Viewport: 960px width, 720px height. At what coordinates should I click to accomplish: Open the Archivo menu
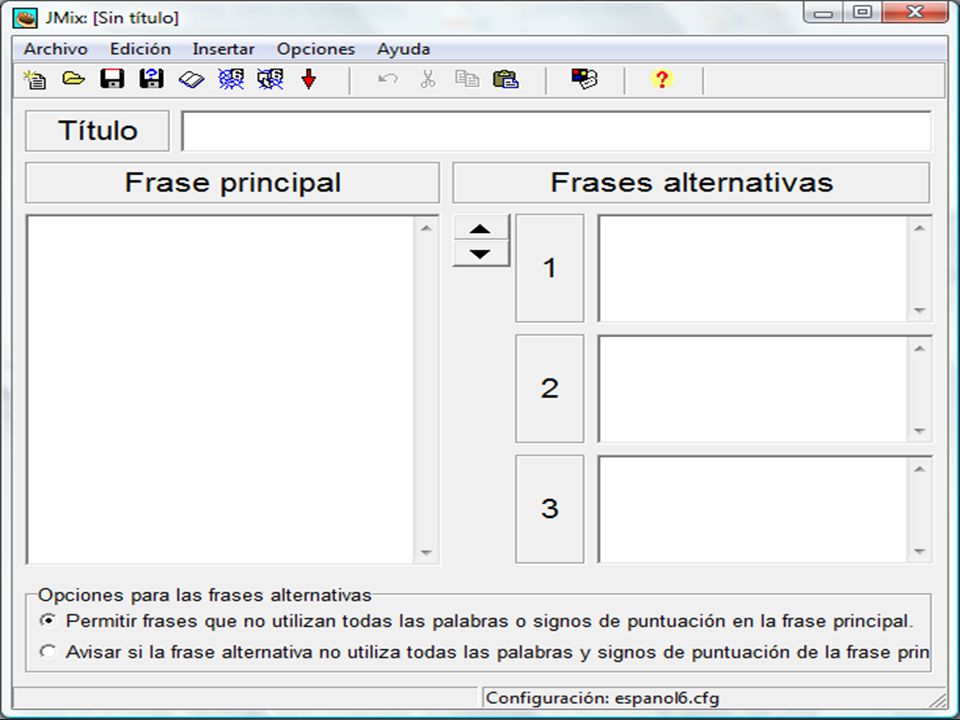pyautogui.click(x=56, y=49)
